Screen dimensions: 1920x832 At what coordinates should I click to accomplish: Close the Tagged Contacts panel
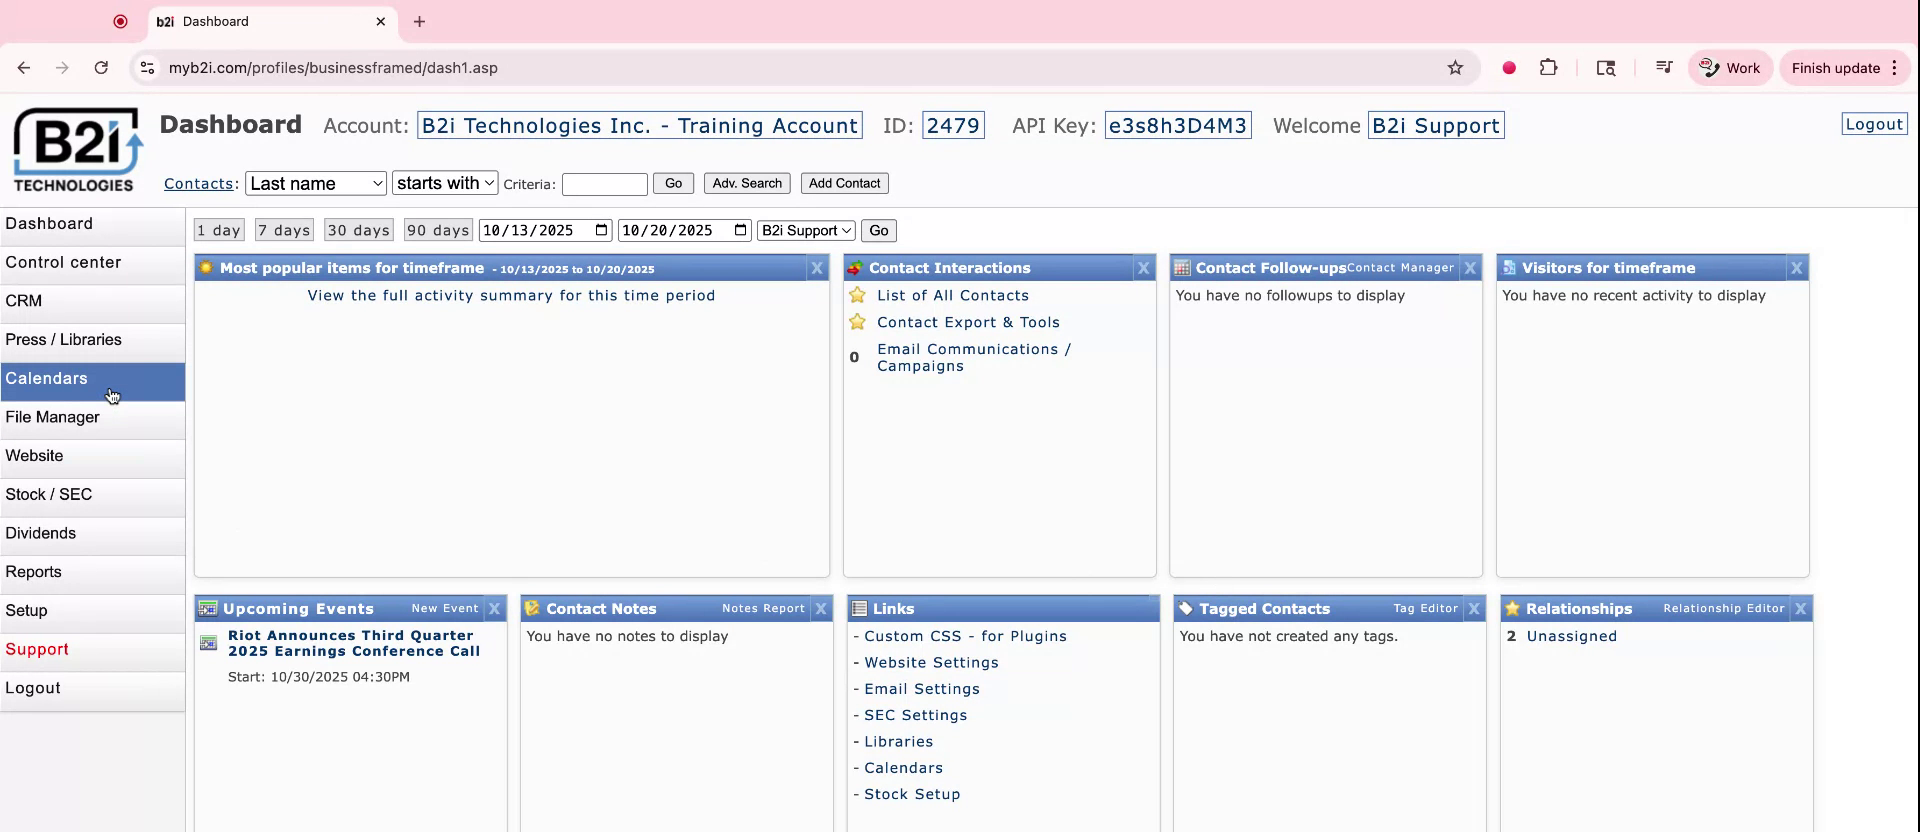(x=1474, y=608)
